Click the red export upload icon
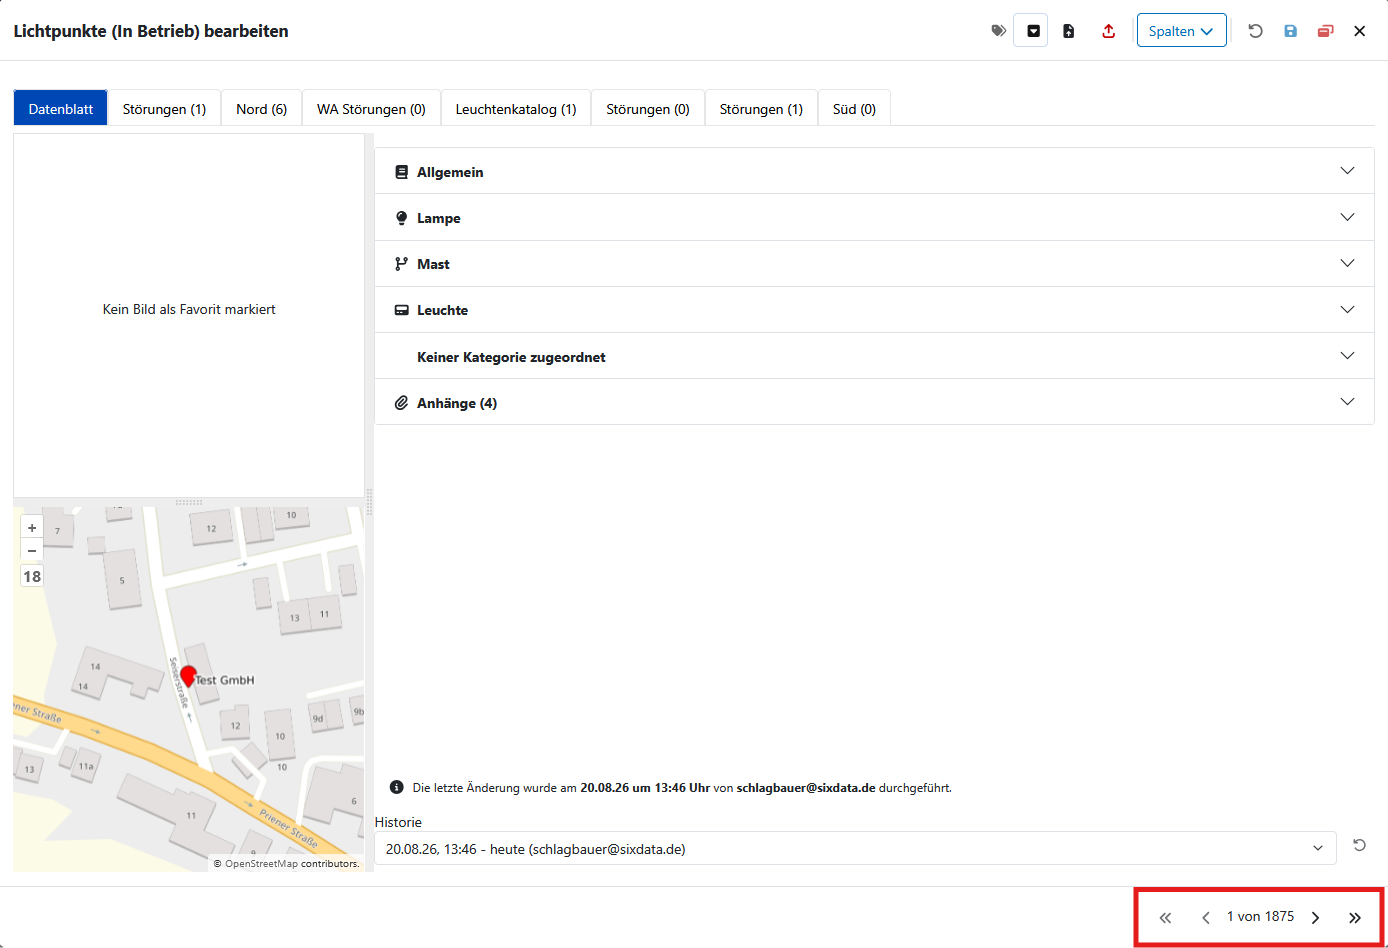 [x=1108, y=31]
